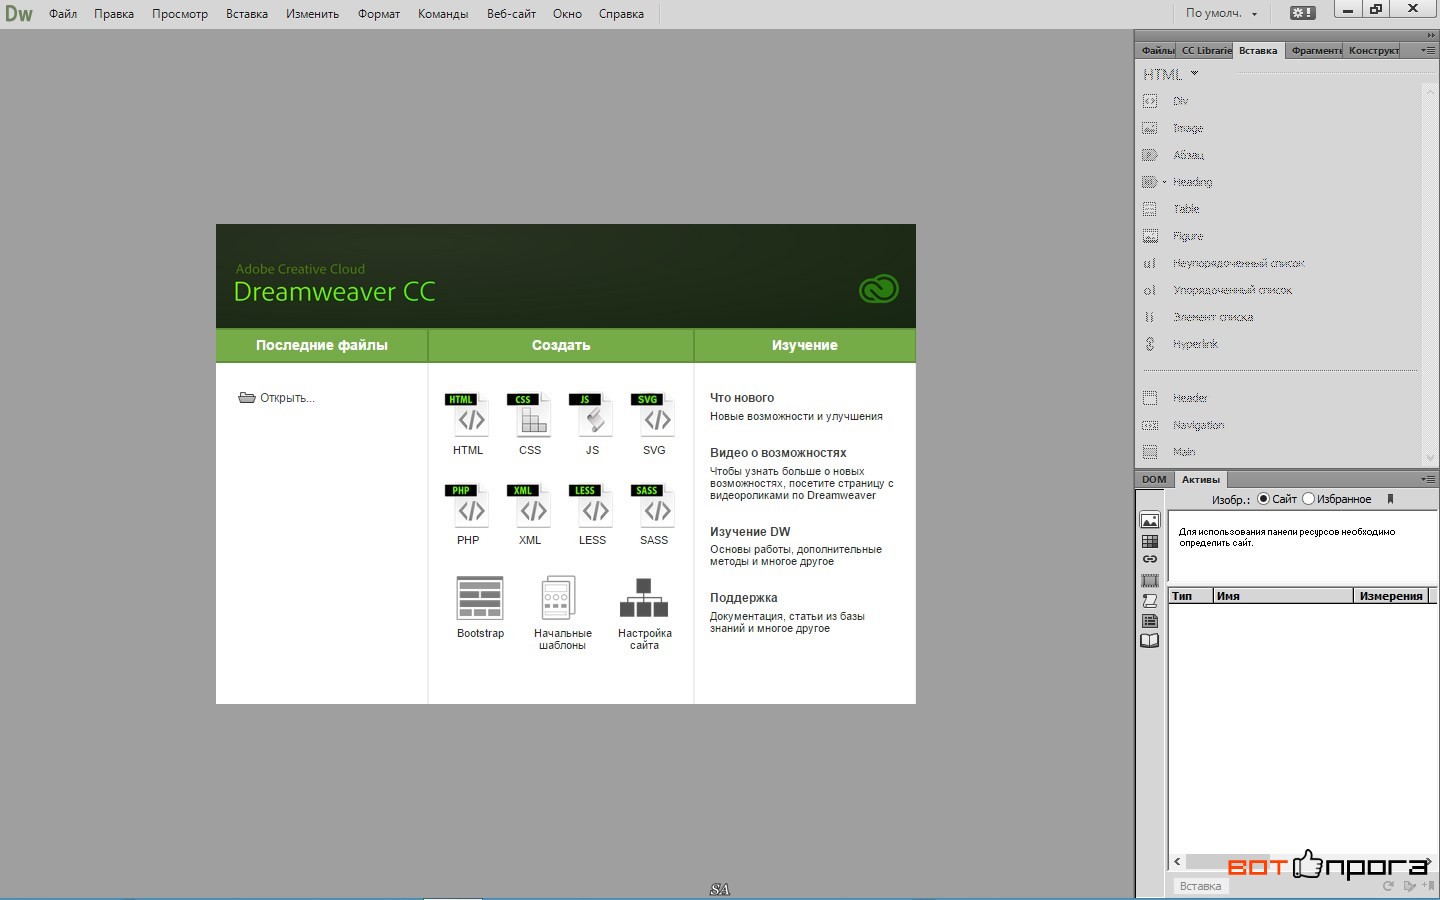Show Media filmstrip category in Assets

[x=1150, y=580]
